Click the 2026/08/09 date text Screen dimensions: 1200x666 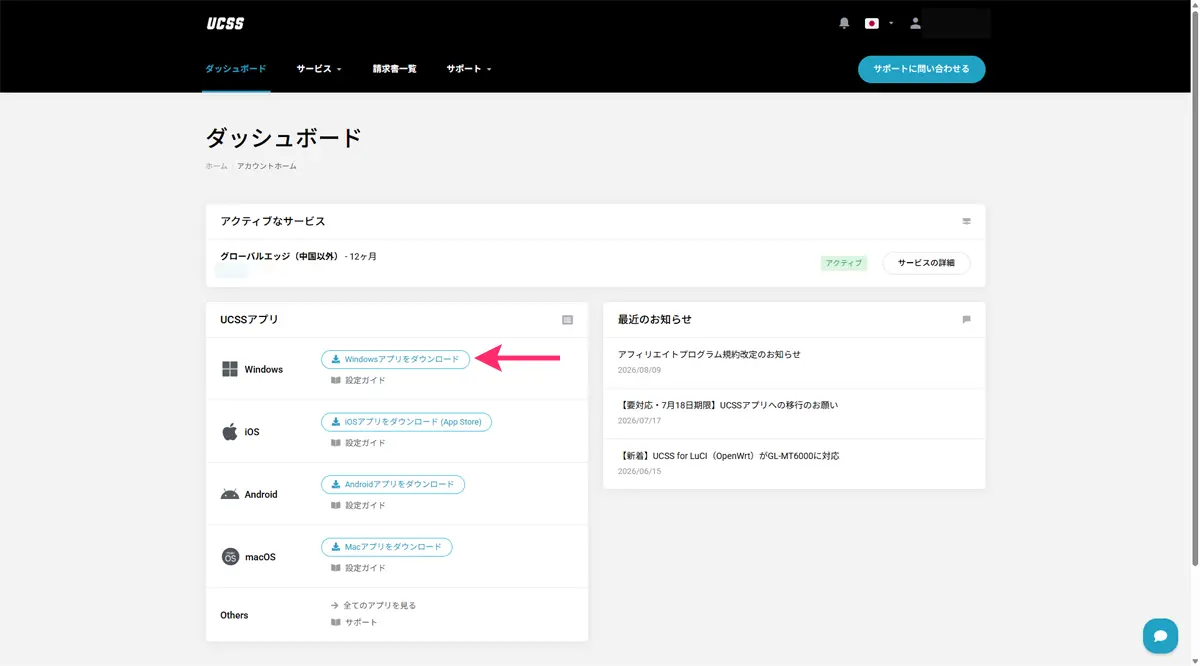click(x=639, y=370)
